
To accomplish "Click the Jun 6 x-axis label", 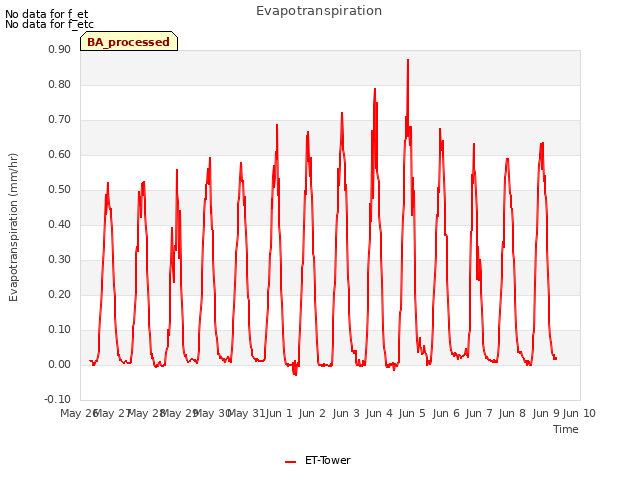I will click(x=446, y=413).
